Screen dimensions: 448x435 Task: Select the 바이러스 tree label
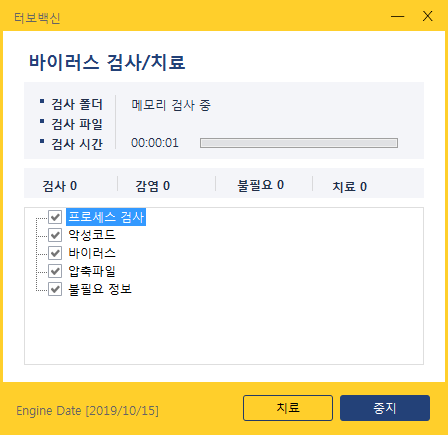coord(92,253)
